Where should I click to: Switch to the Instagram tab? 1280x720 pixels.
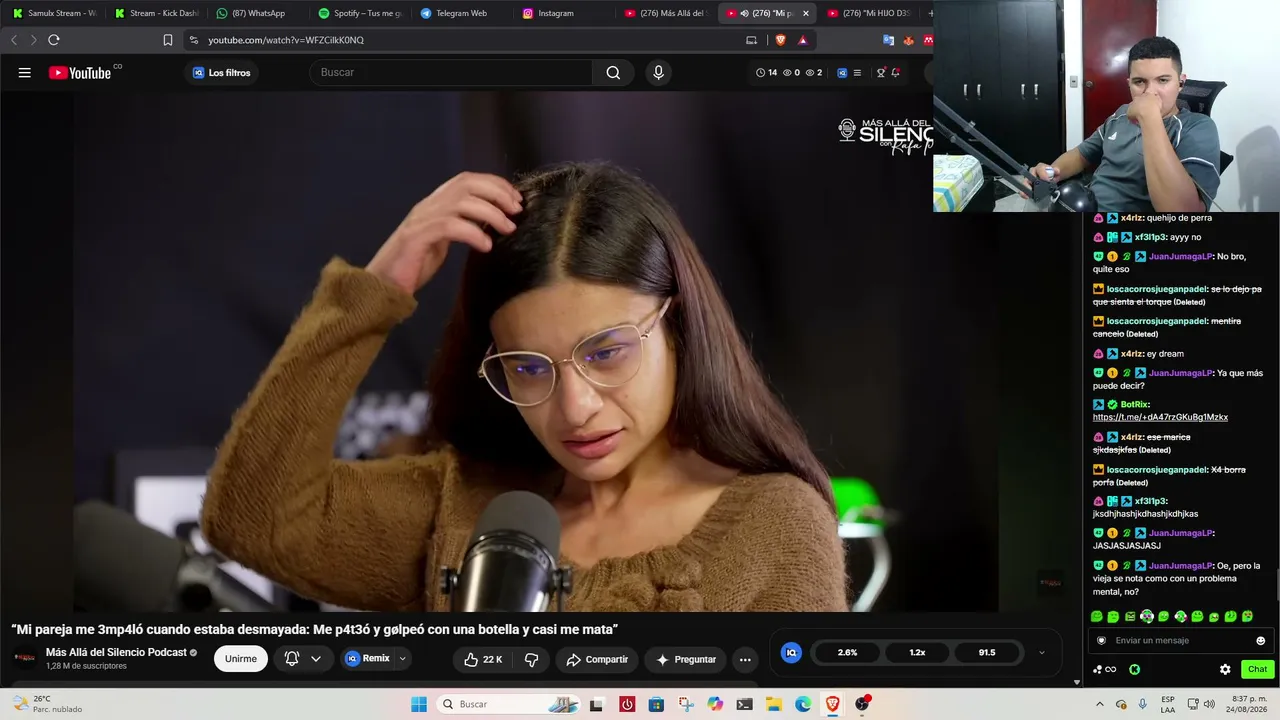[564, 13]
